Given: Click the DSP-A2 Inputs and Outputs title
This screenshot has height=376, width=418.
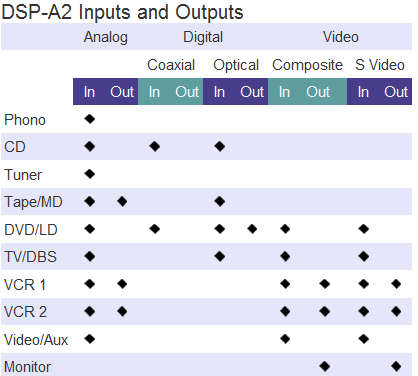Looking at the screenshot, I should [123, 12].
